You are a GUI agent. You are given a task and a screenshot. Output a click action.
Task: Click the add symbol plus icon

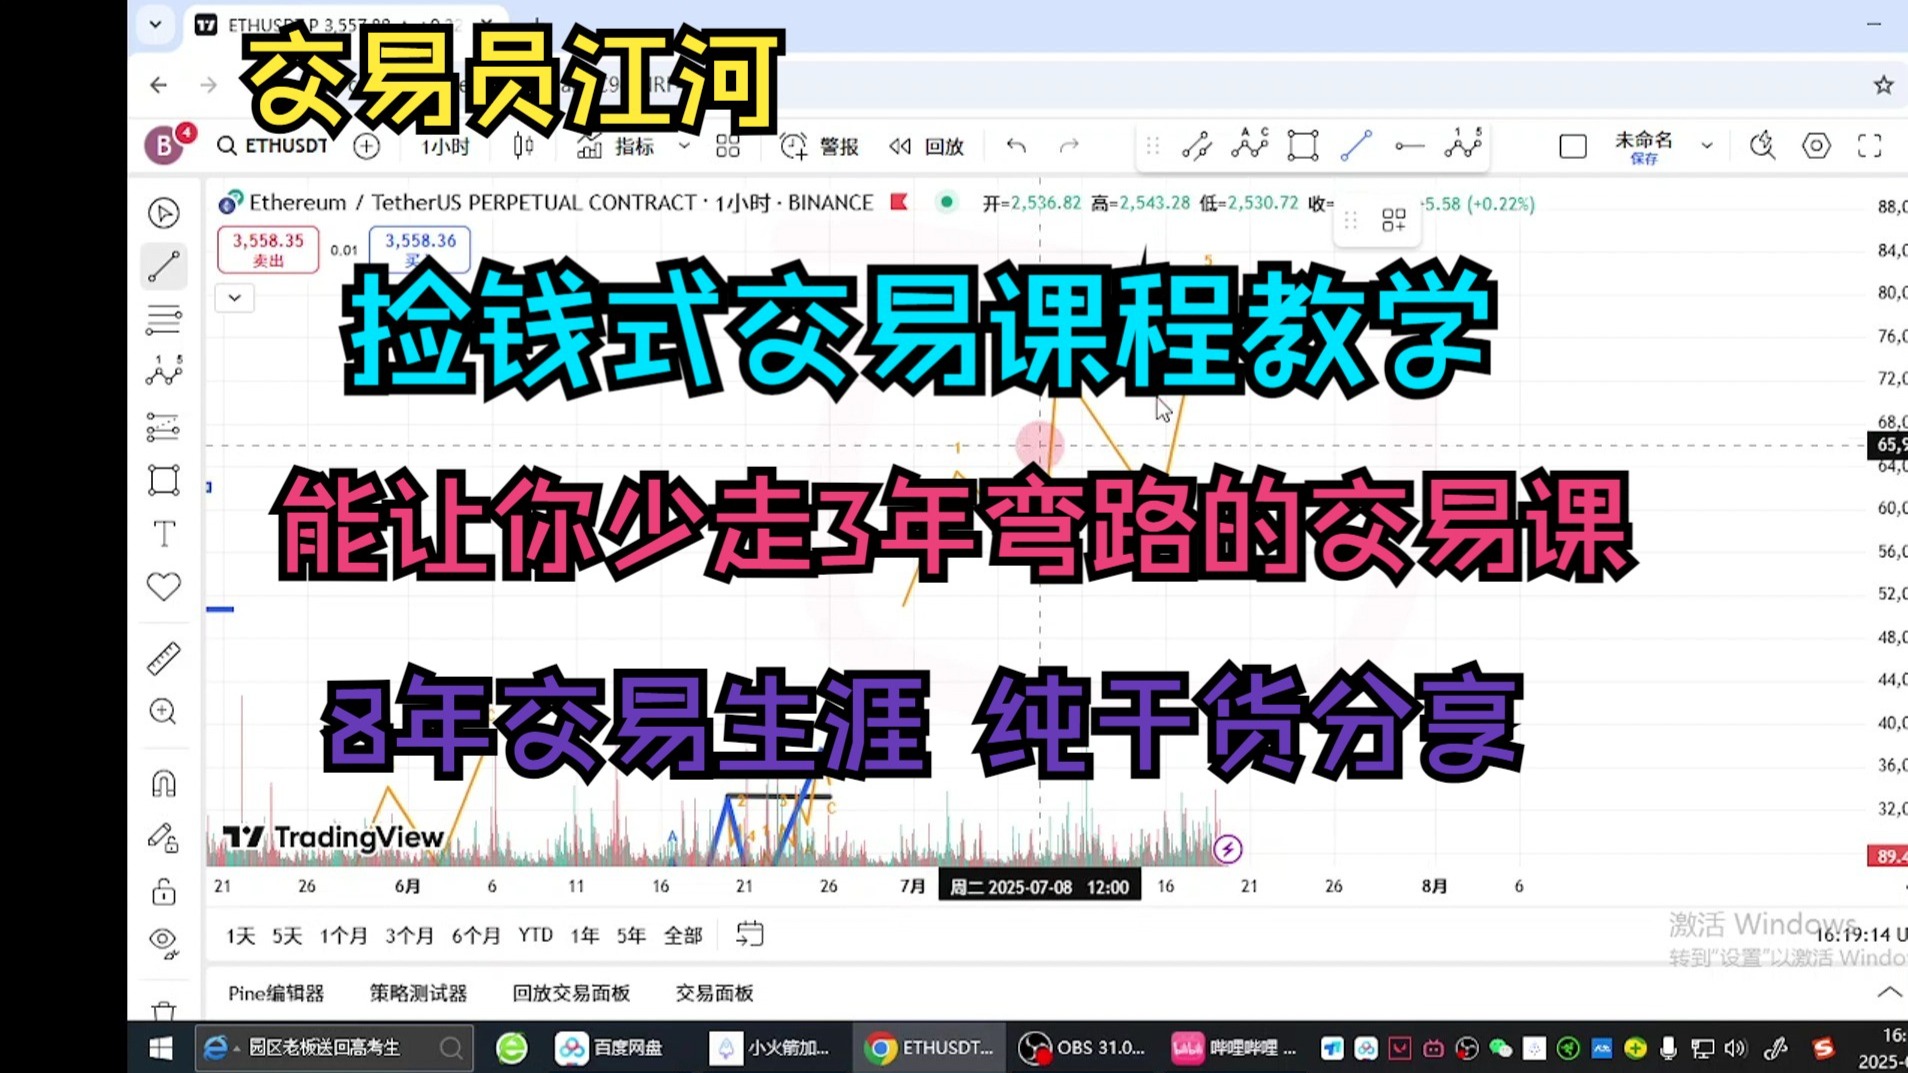coord(367,146)
